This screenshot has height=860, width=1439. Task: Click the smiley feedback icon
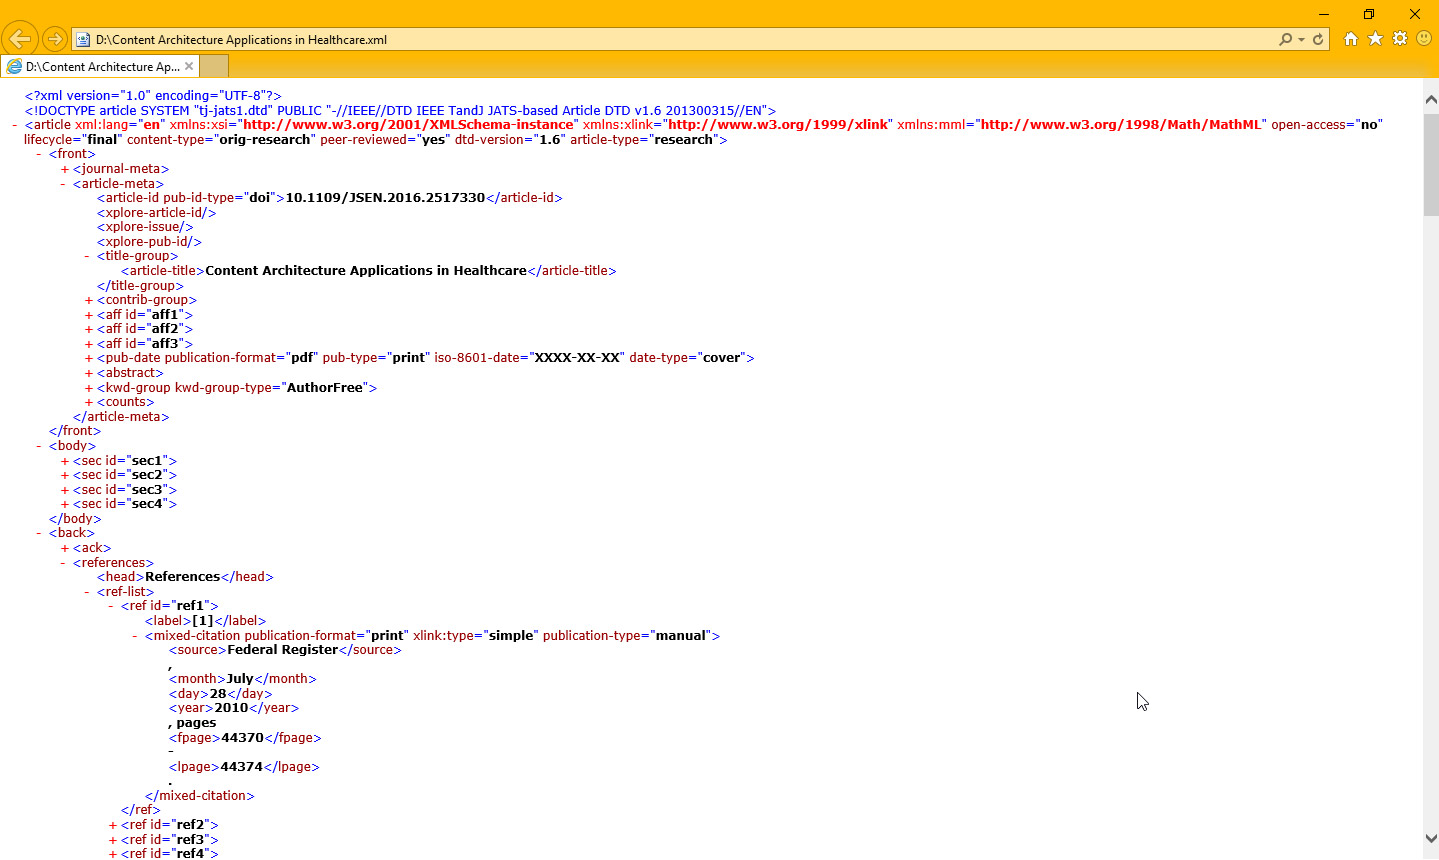1424,38
